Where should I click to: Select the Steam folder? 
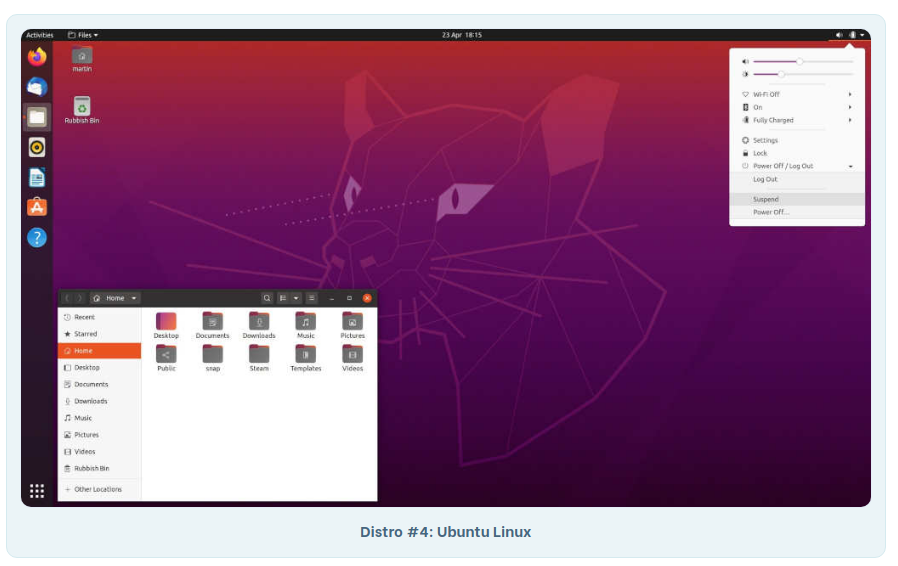[259, 359]
